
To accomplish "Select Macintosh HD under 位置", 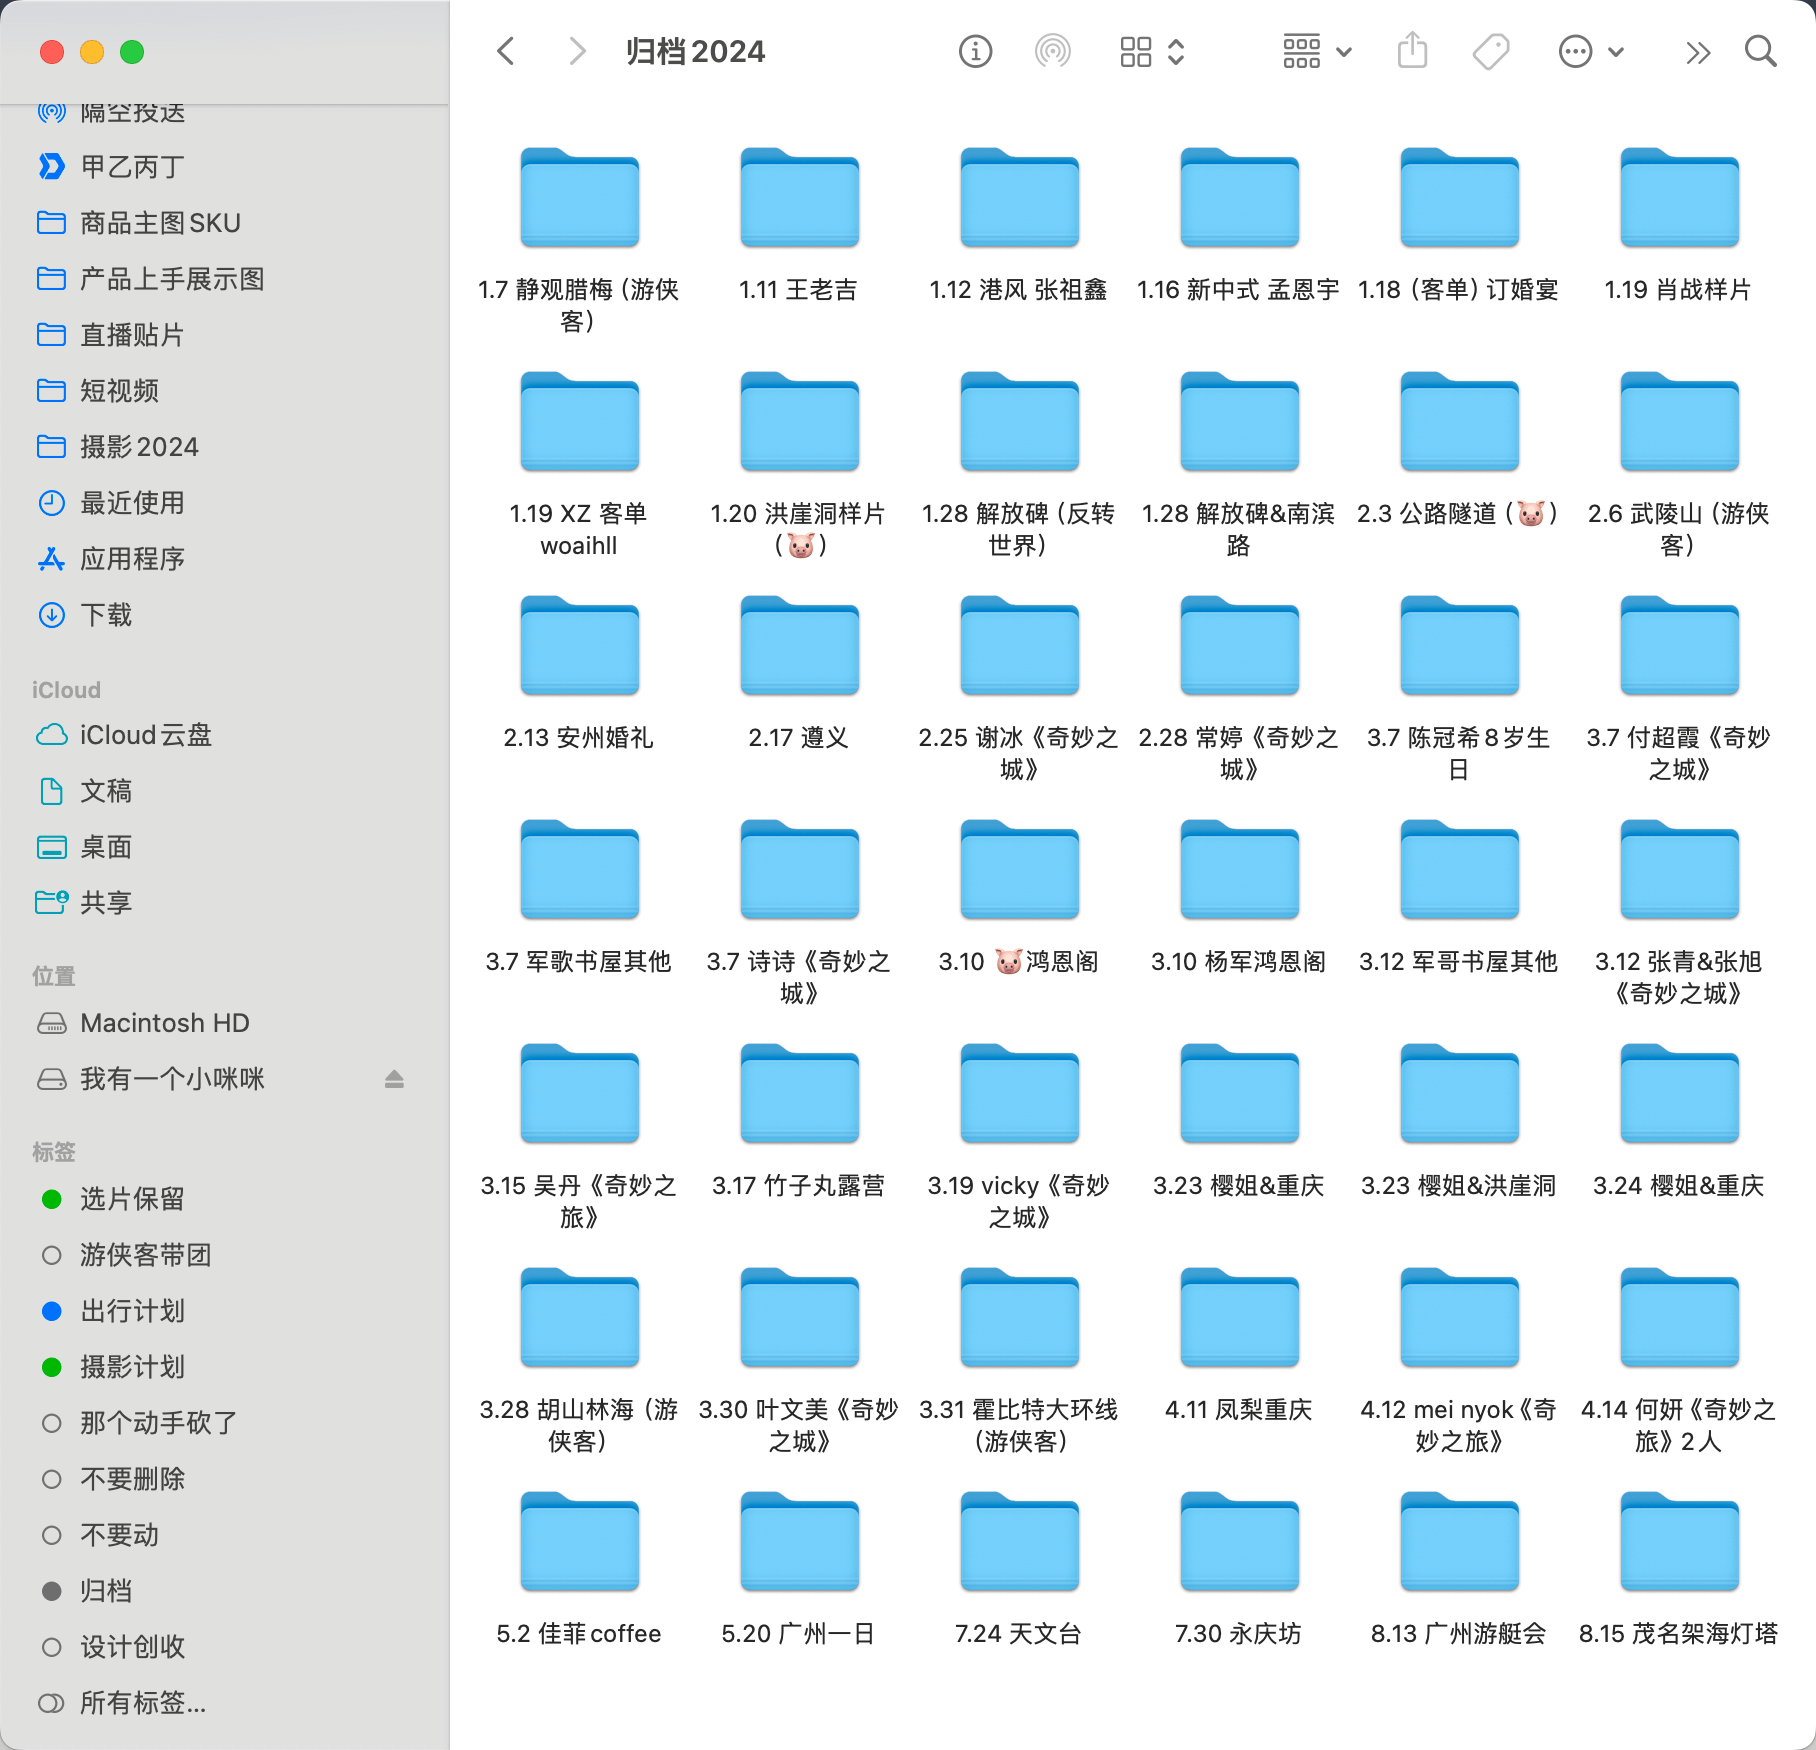I will click(163, 1022).
